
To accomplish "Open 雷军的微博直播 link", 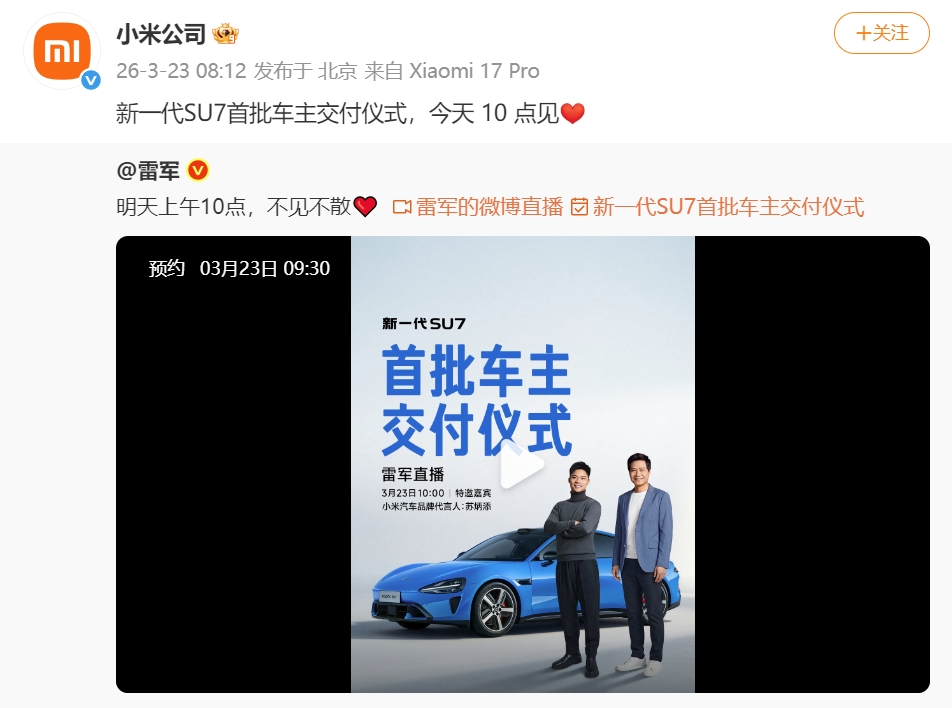I will point(489,207).
